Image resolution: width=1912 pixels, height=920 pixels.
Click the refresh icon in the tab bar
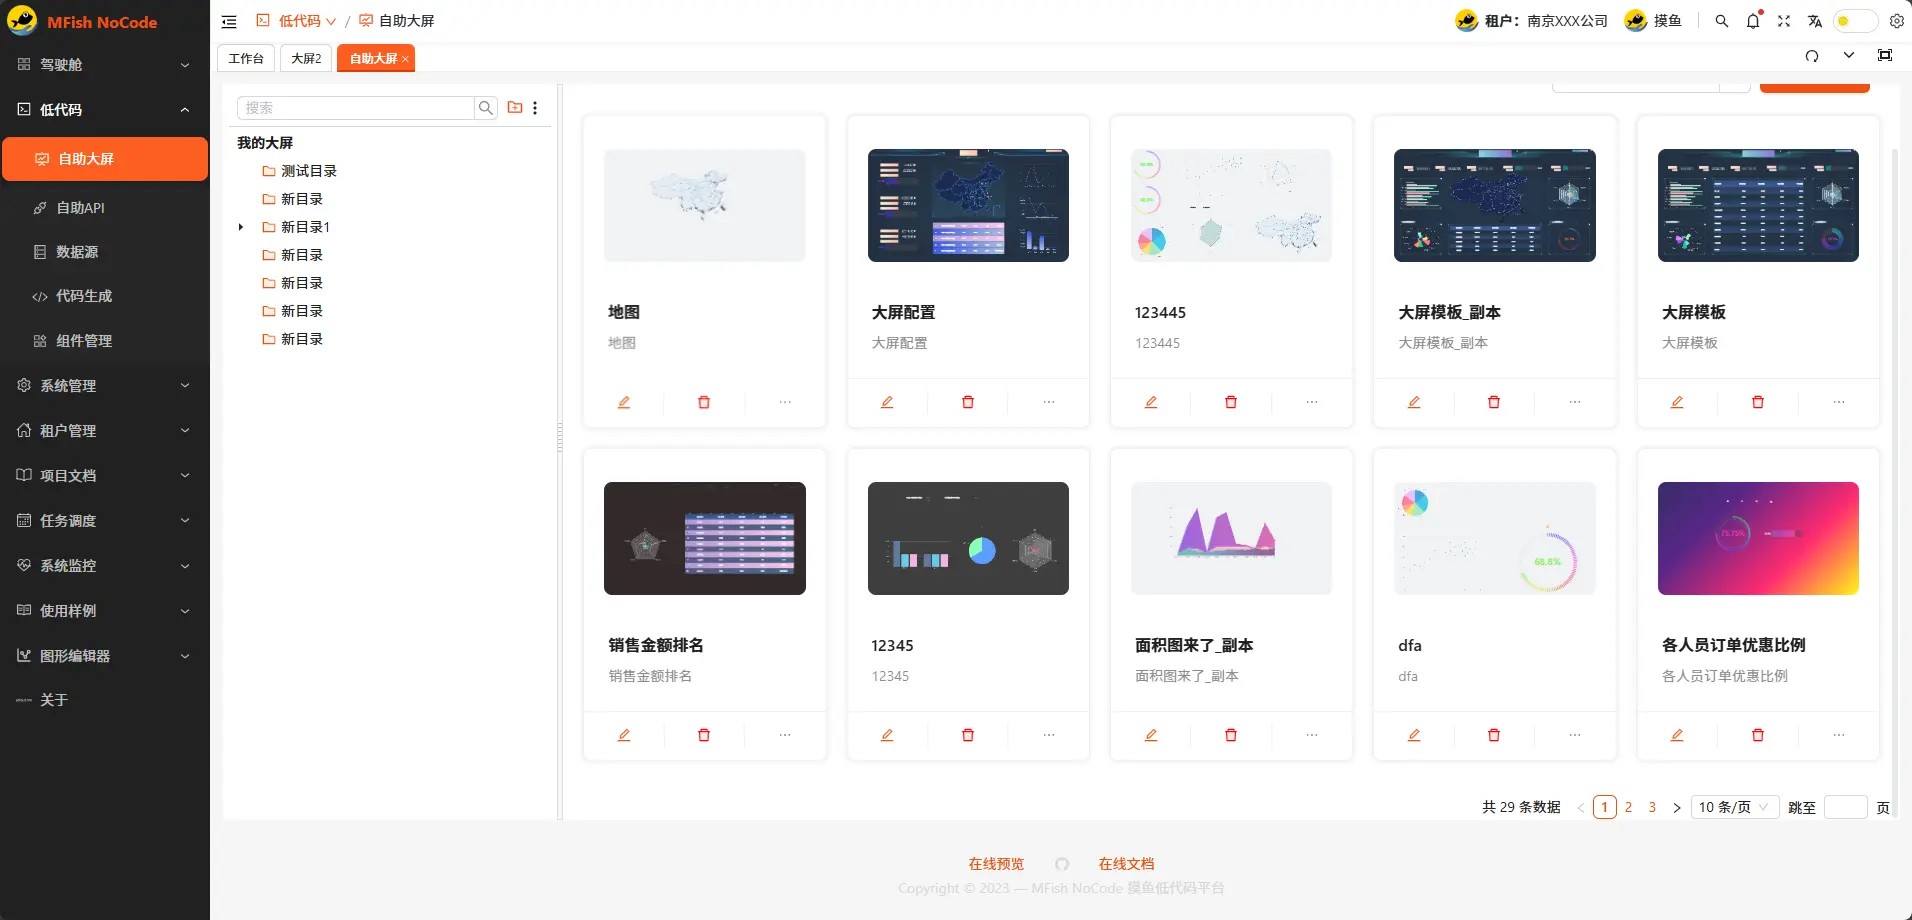pos(1811,56)
